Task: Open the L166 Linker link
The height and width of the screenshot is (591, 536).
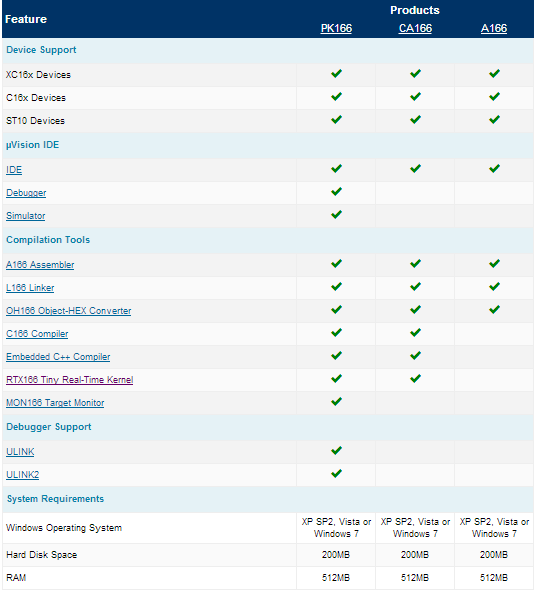Action: tap(30, 288)
